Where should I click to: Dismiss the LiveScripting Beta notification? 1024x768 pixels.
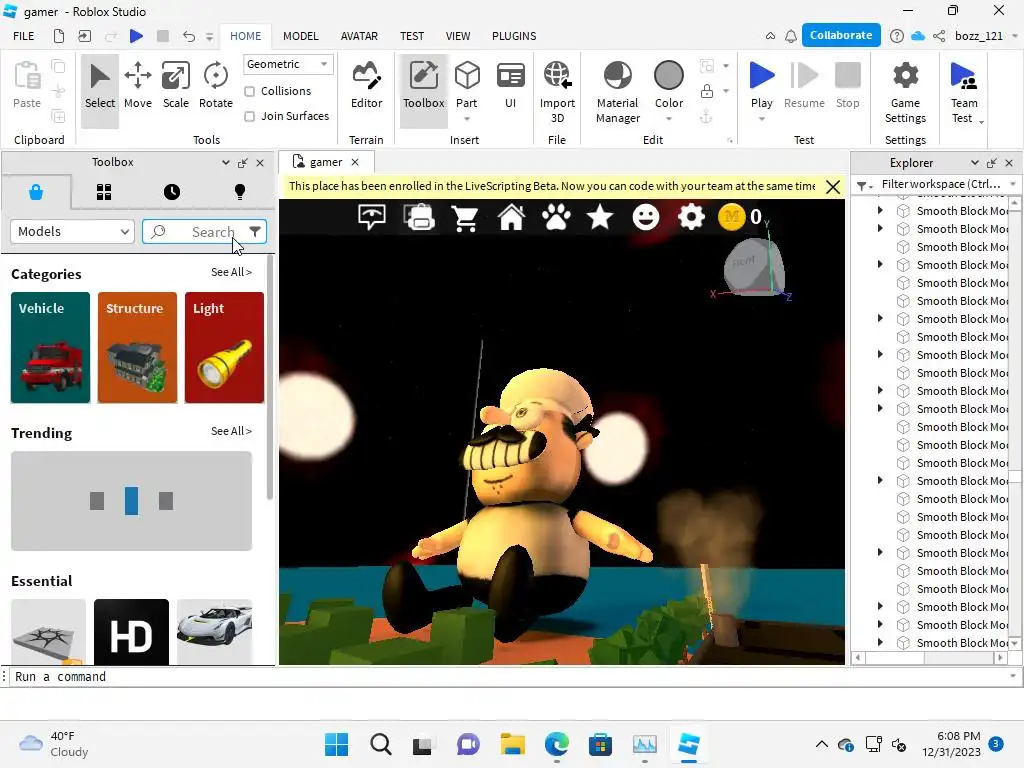tap(833, 187)
